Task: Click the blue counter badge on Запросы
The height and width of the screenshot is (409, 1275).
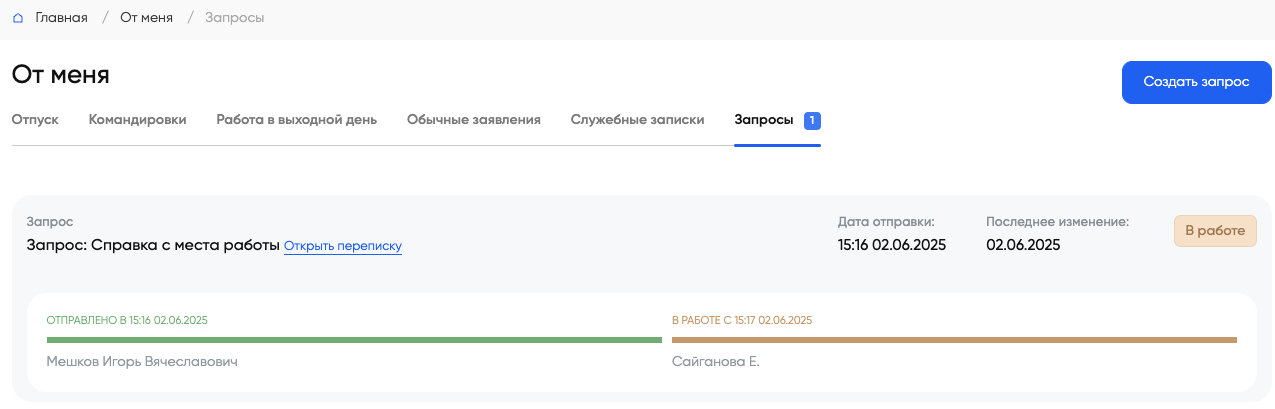Action: click(x=812, y=121)
